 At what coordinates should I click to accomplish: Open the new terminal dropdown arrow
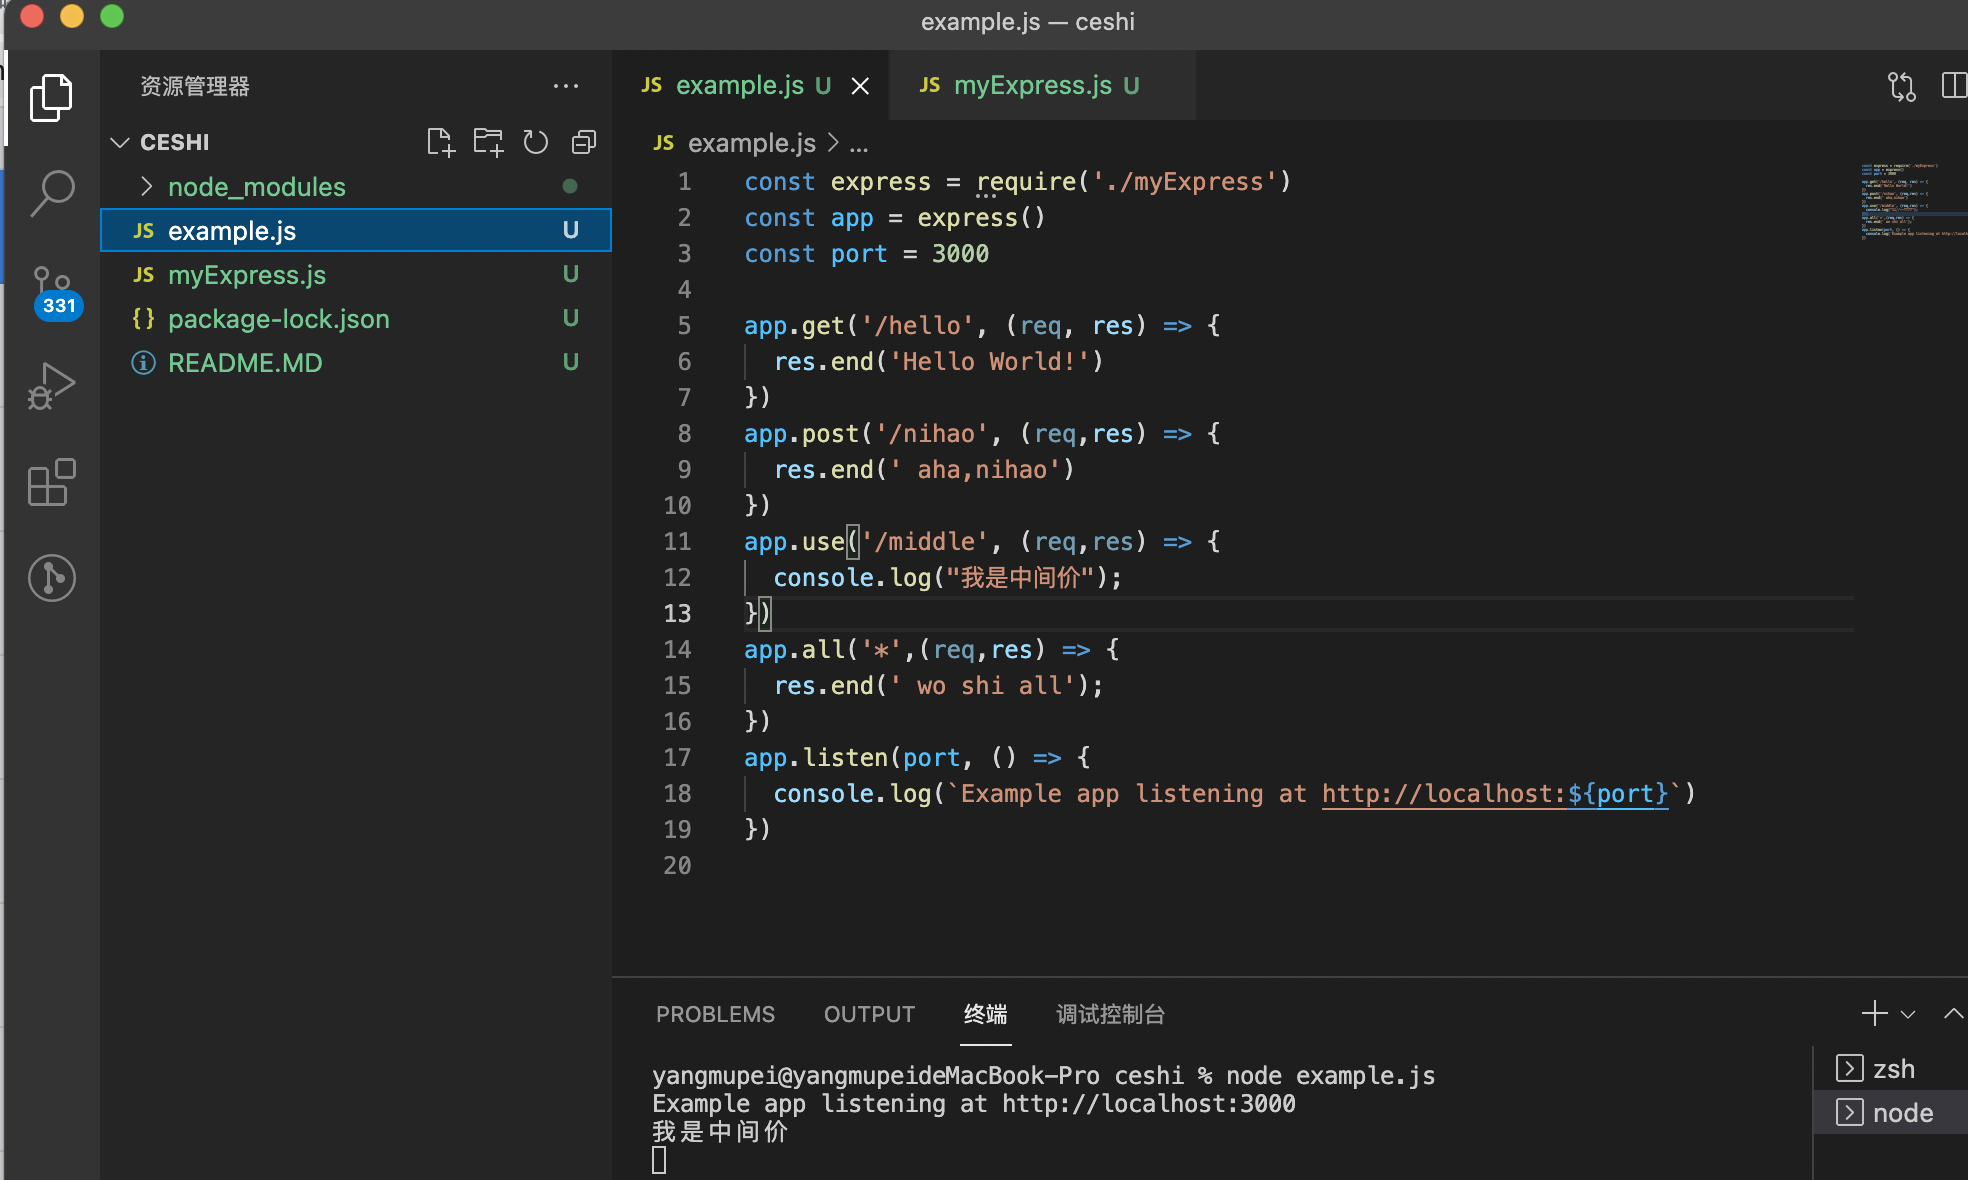[1908, 1014]
